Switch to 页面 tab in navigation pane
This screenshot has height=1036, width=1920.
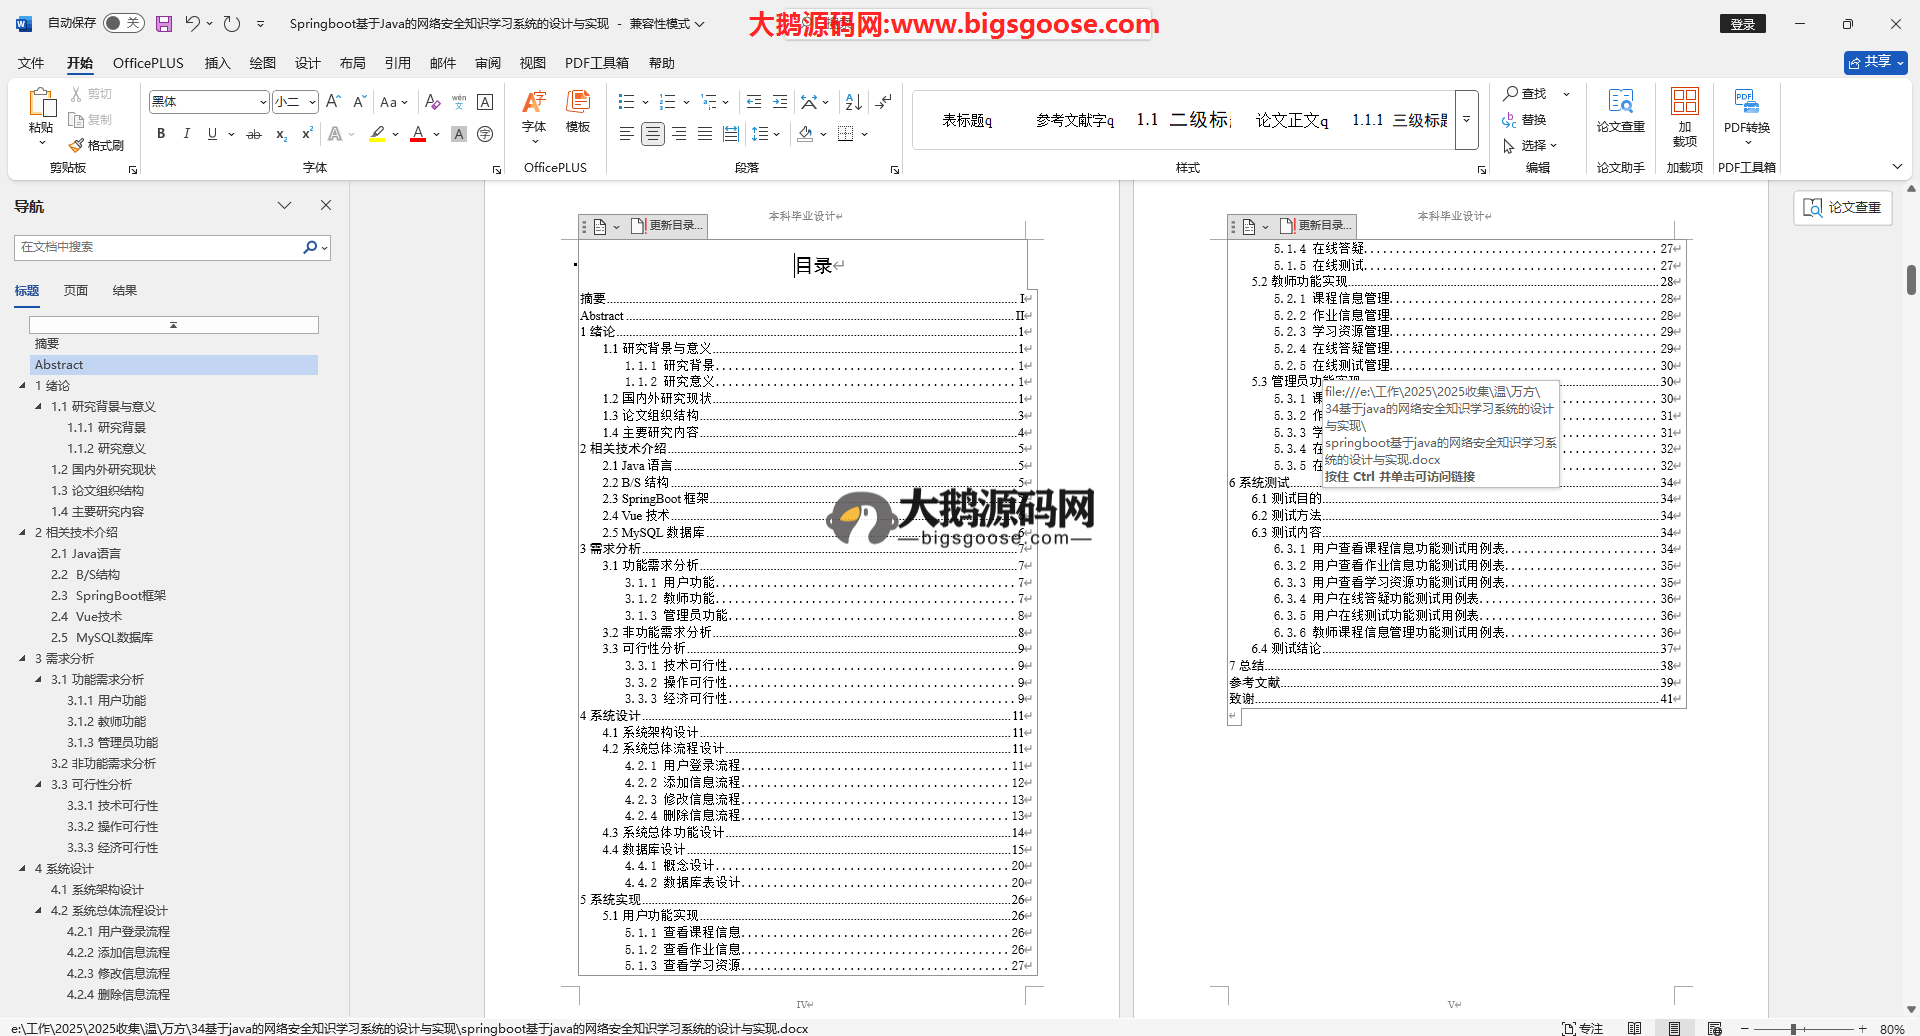76,291
